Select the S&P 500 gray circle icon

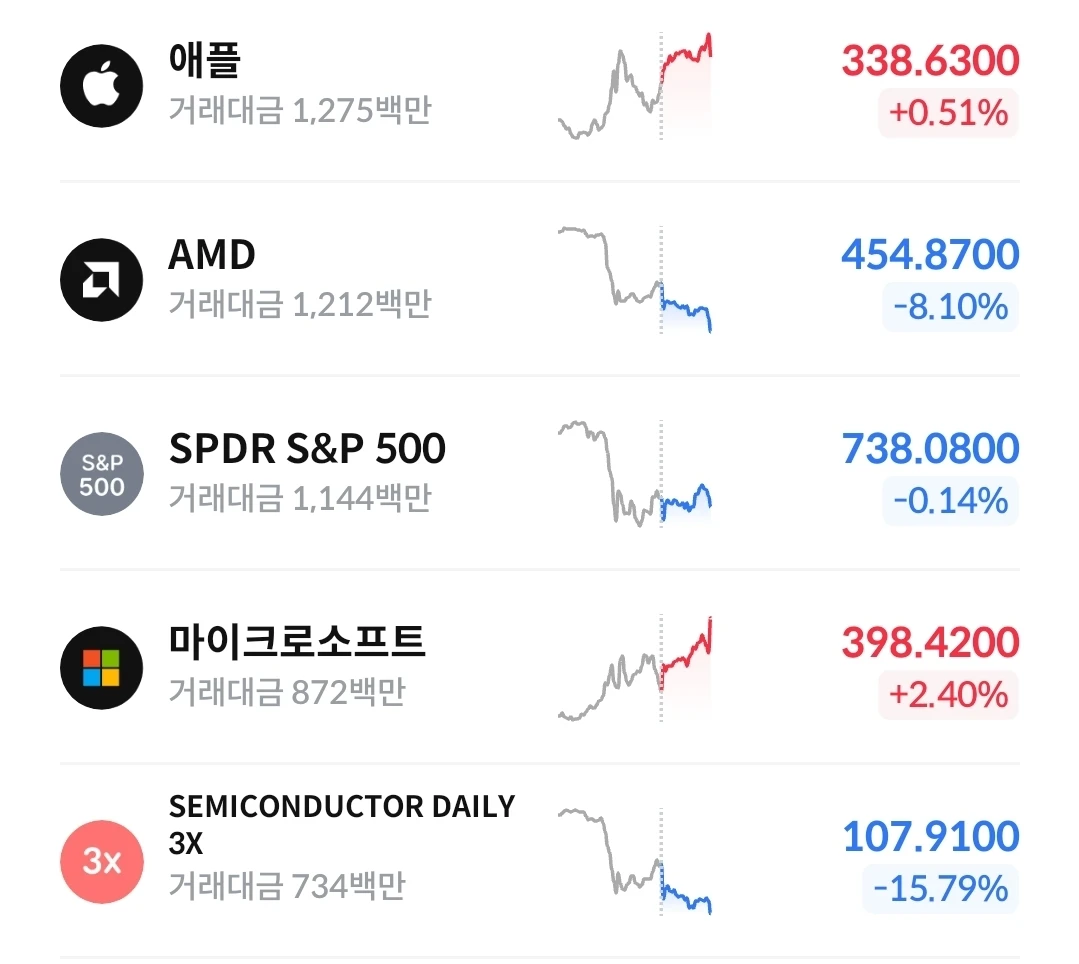pyautogui.click(x=102, y=474)
